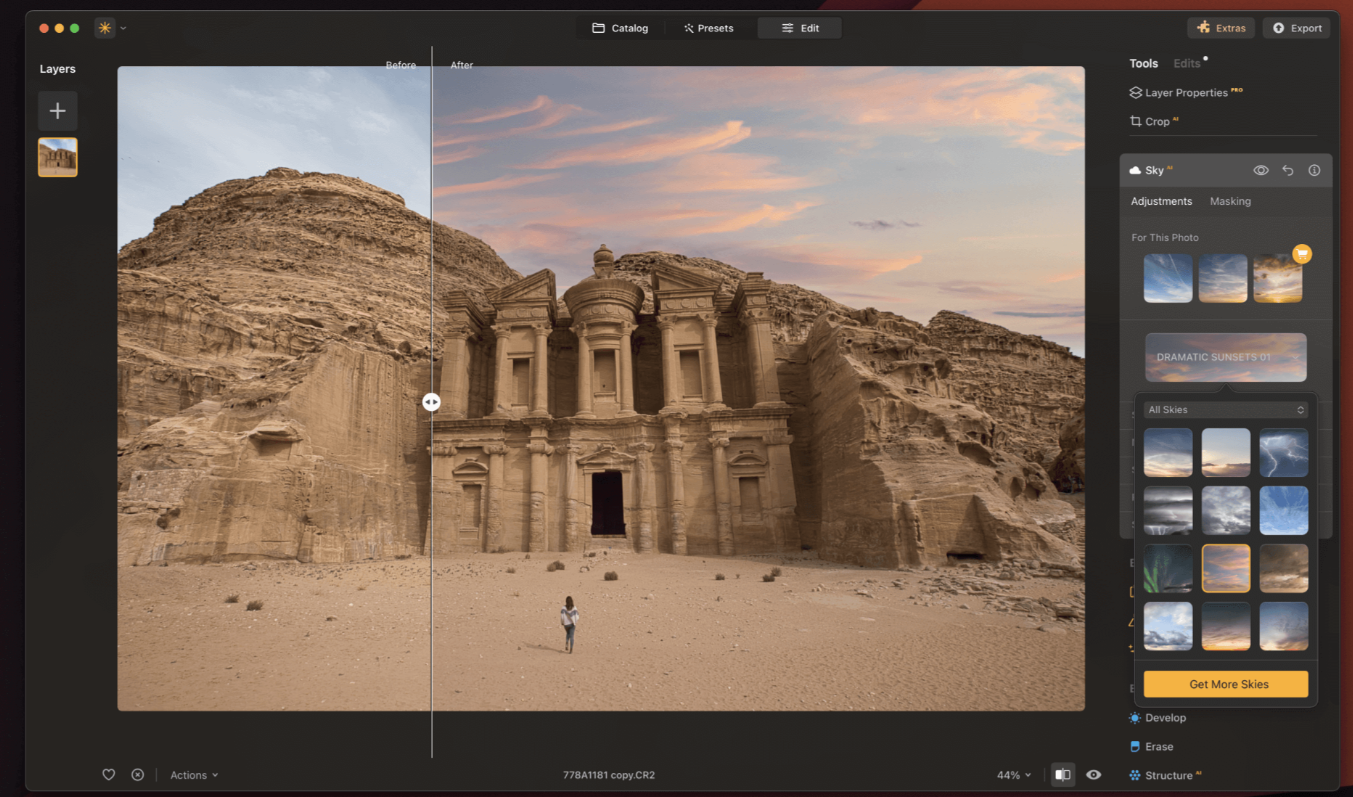Open the Sky tool info icon
This screenshot has width=1353, height=797.
pyautogui.click(x=1314, y=171)
